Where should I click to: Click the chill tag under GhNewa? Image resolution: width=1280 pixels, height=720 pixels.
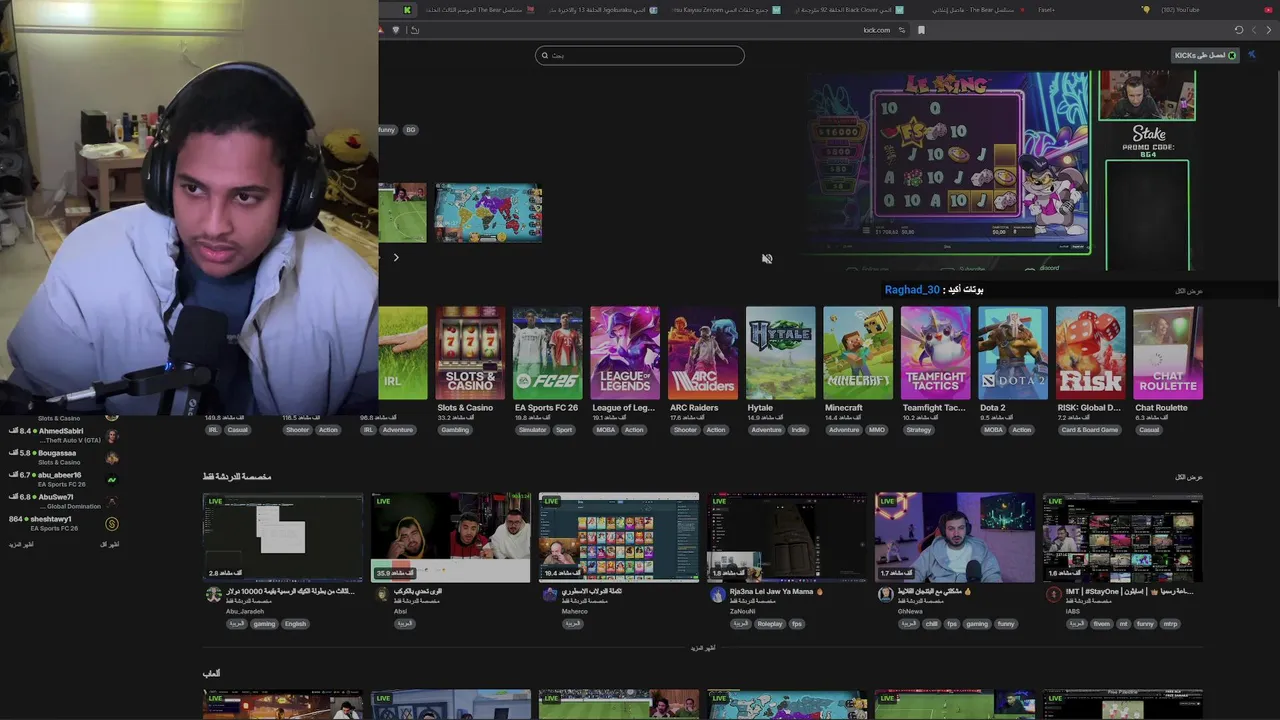pyautogui.click(x=932, y=624)
